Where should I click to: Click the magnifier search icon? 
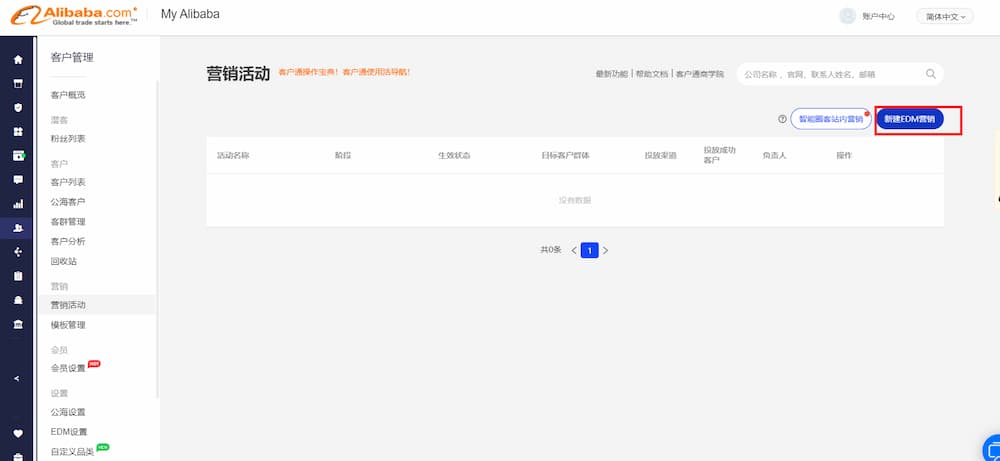931,74
